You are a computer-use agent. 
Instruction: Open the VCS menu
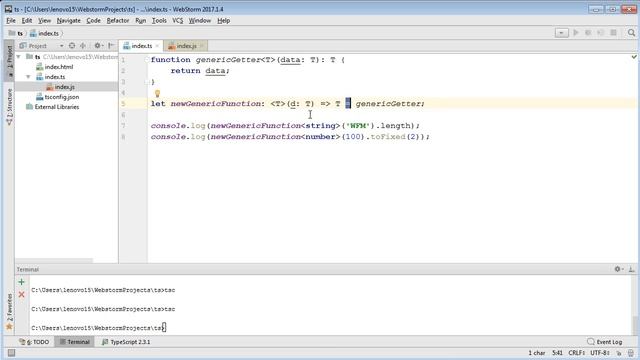178,20
